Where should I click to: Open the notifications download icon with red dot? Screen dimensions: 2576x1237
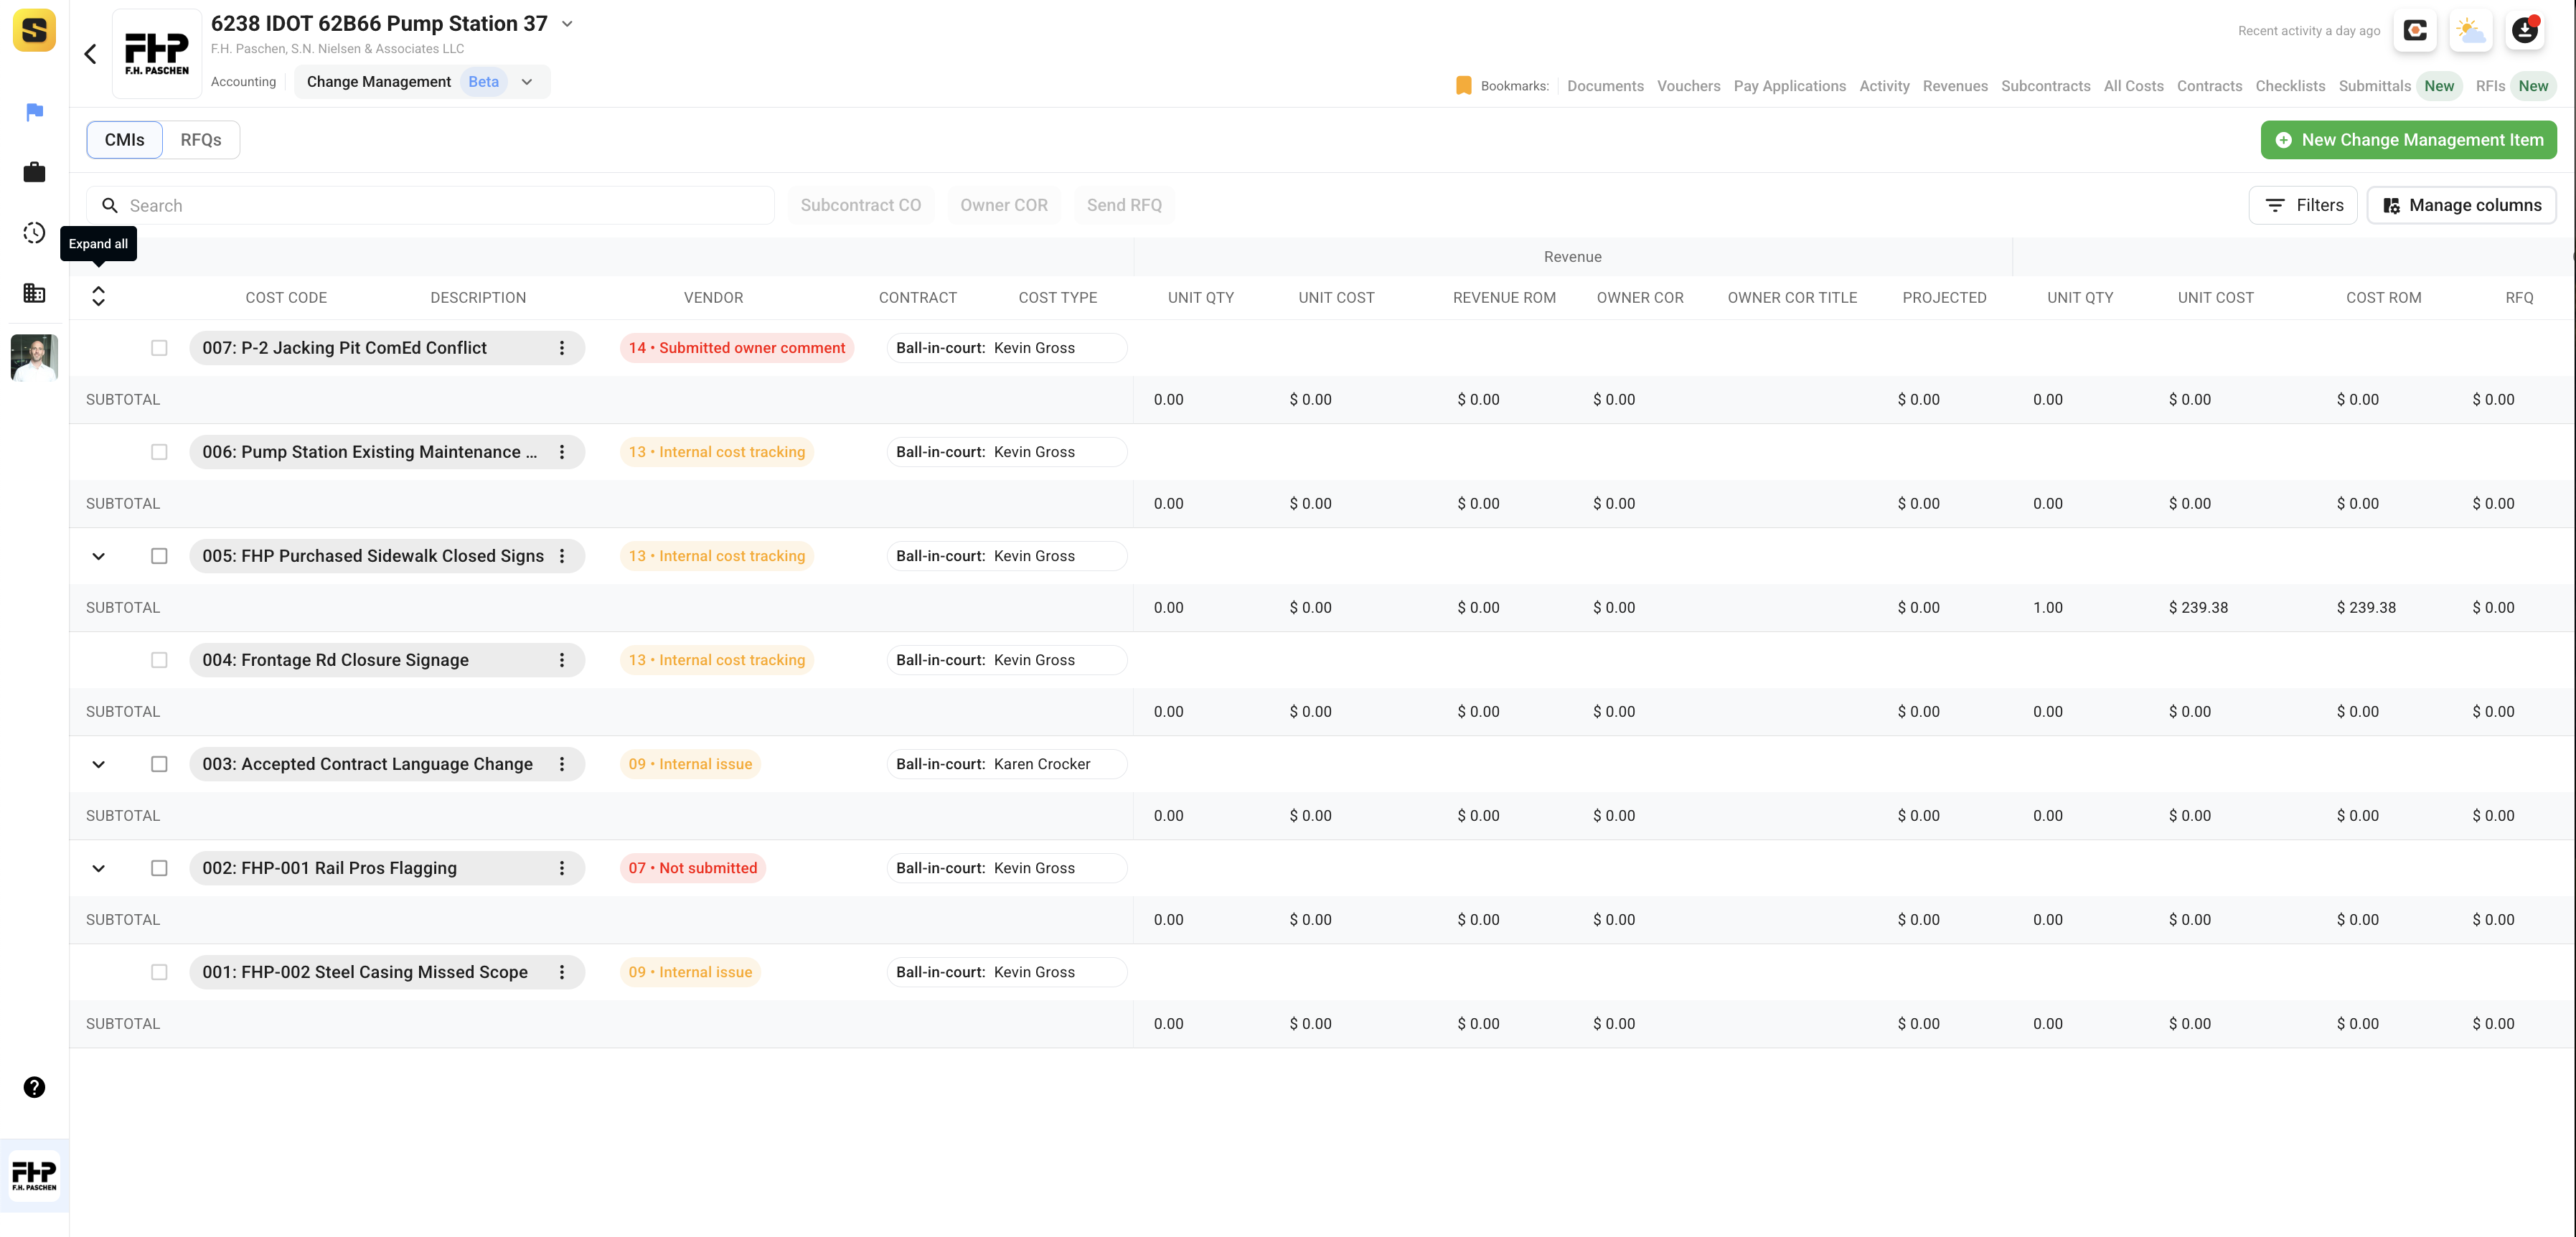pos(2525,31)
